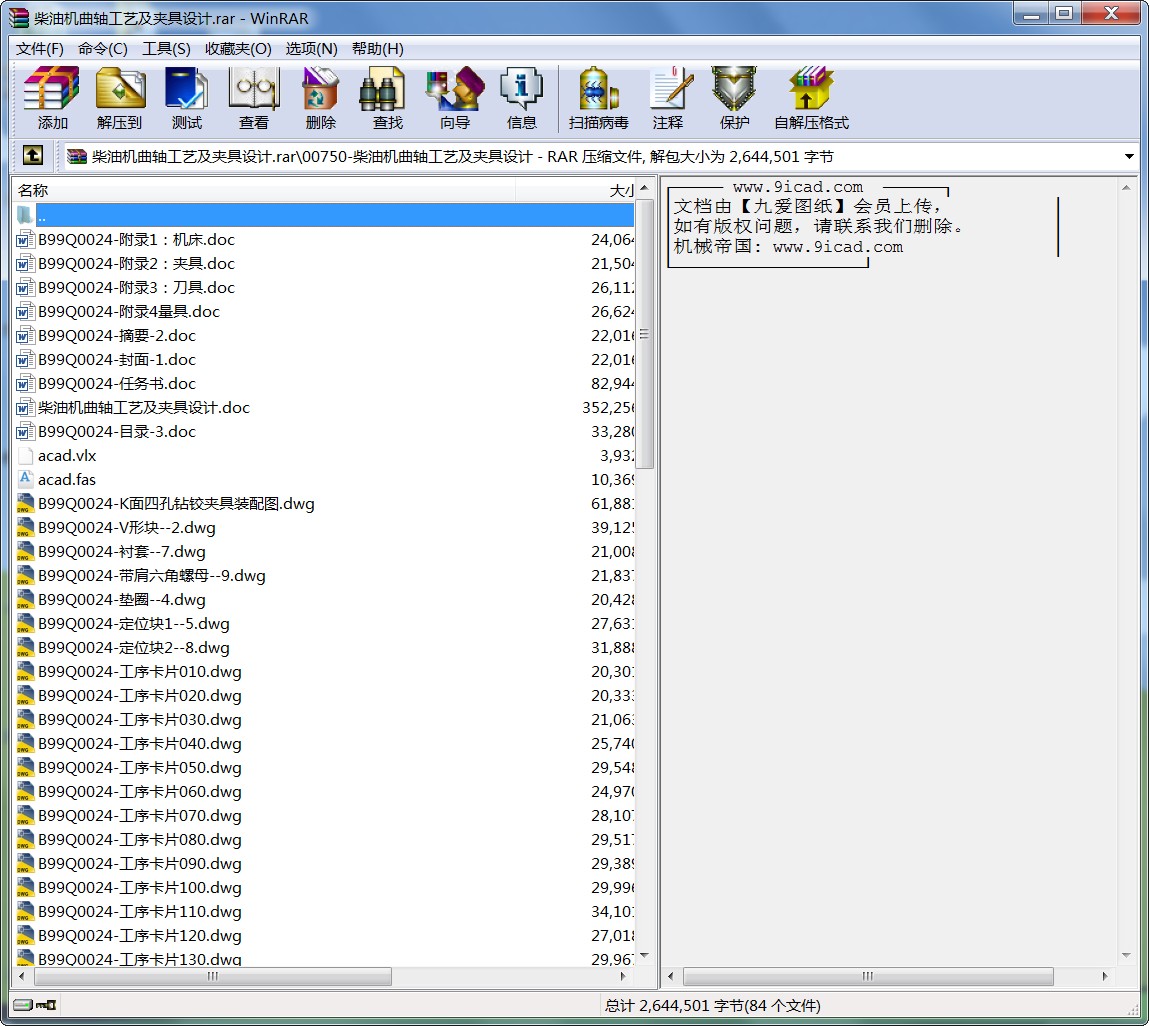Click 24,064 size of 附录1：机床.doc
Screen dimensions: 1149x1026
point(613,240)
